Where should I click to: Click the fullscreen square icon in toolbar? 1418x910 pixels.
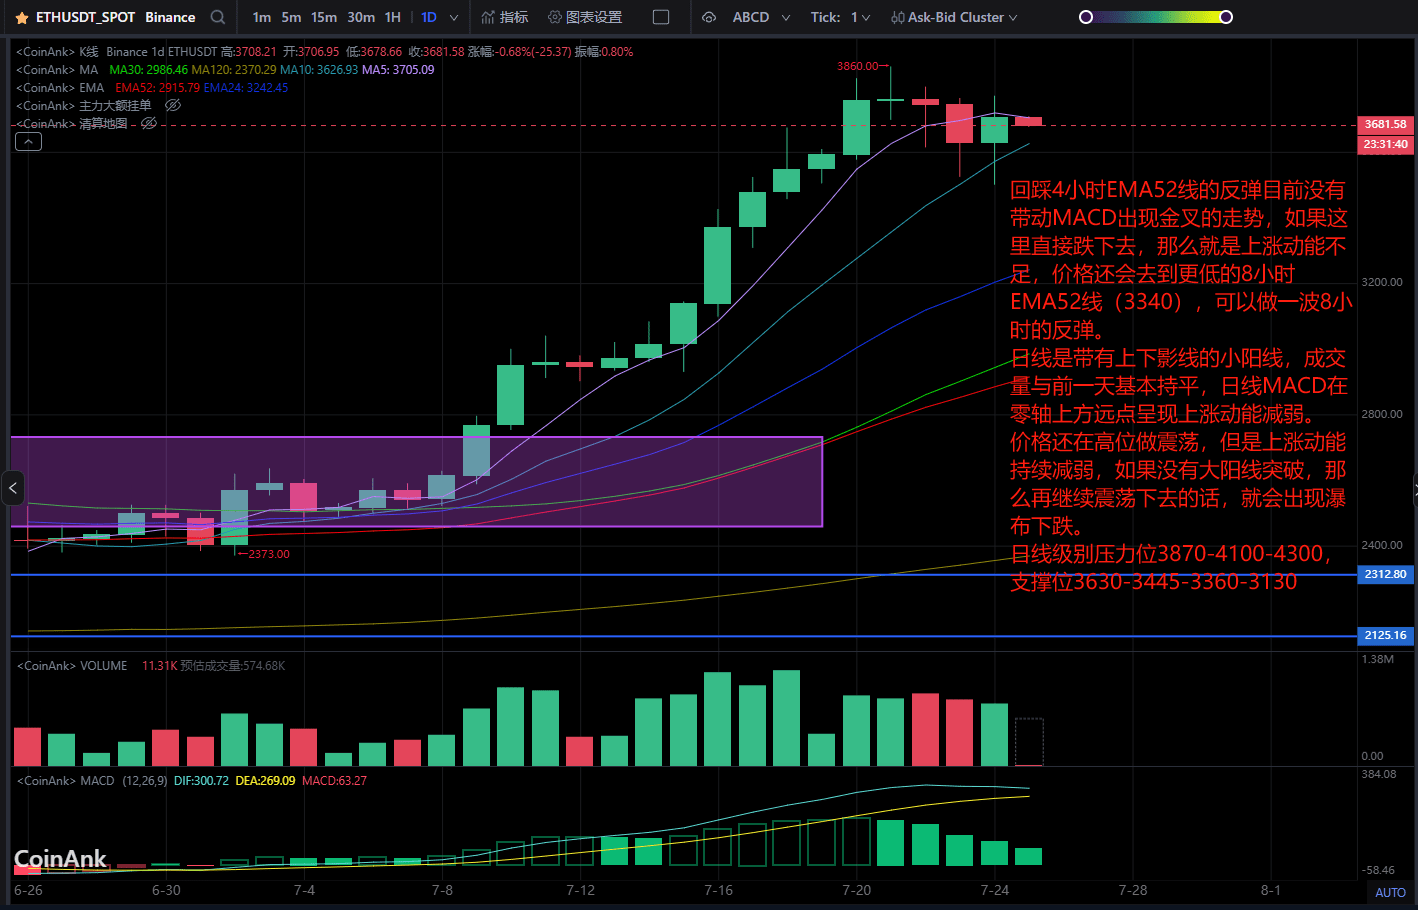(661, 17)
